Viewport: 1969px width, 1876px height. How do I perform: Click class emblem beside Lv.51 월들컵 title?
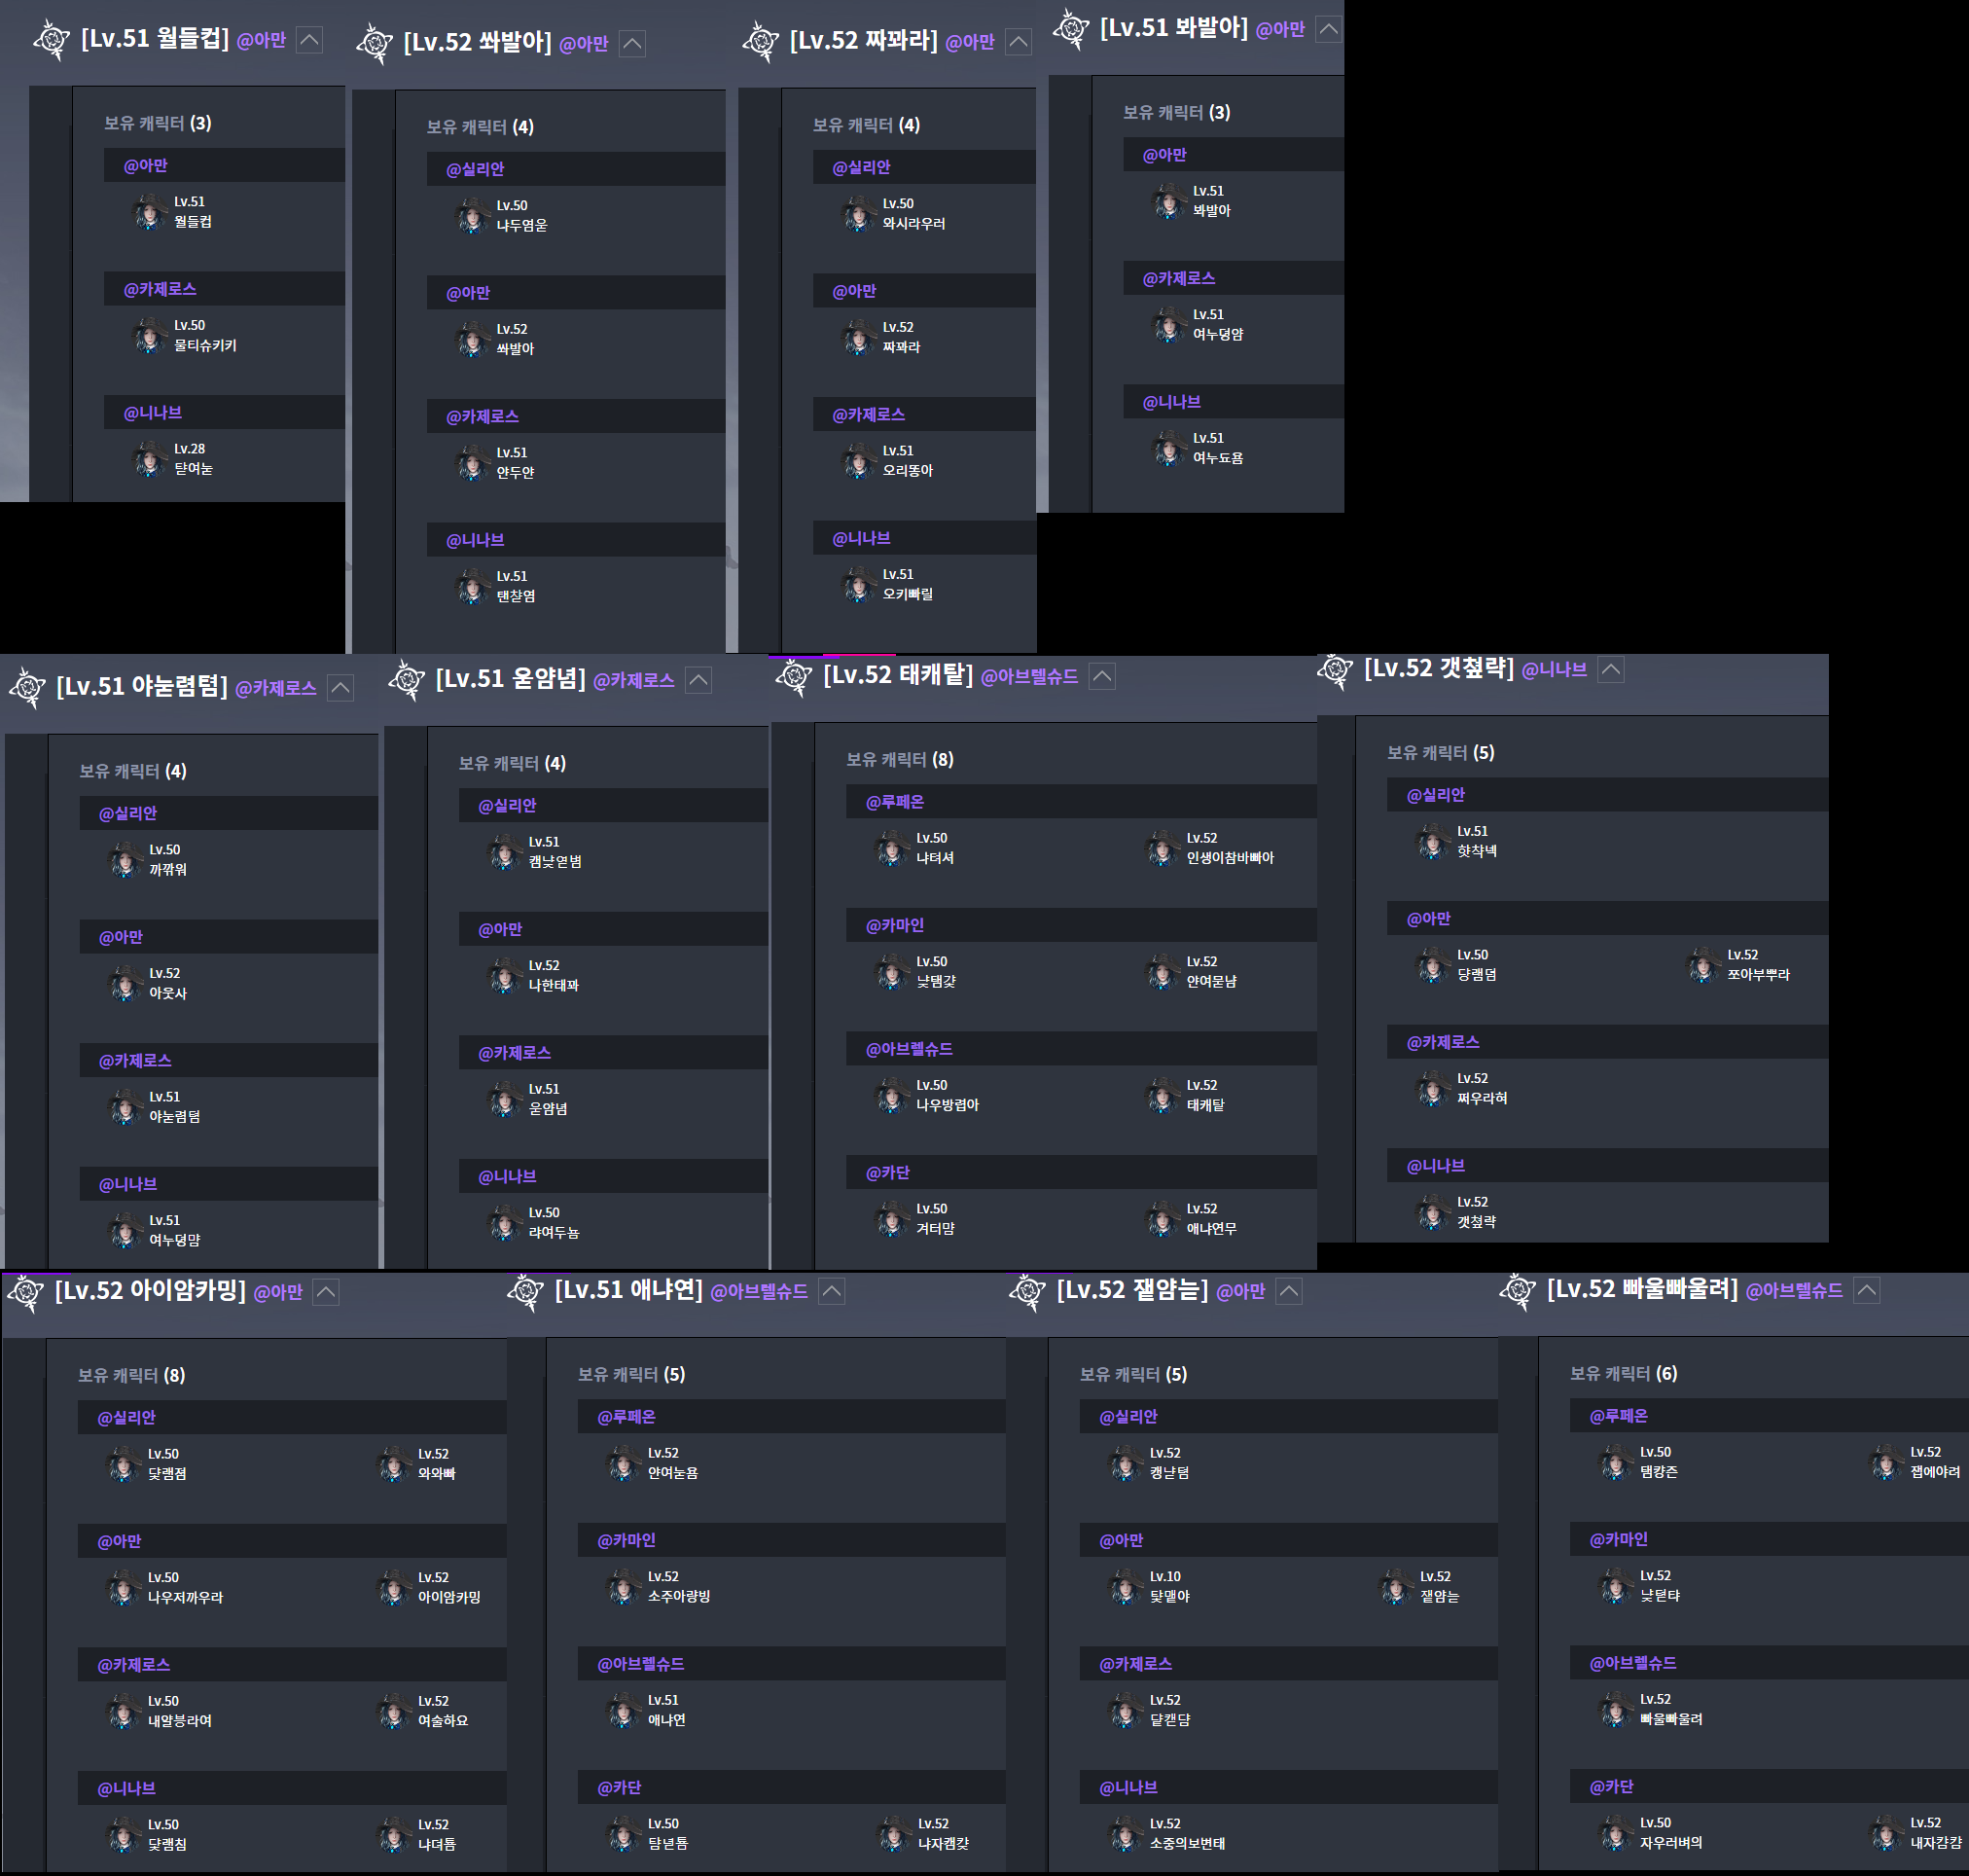tap(51, 40)
